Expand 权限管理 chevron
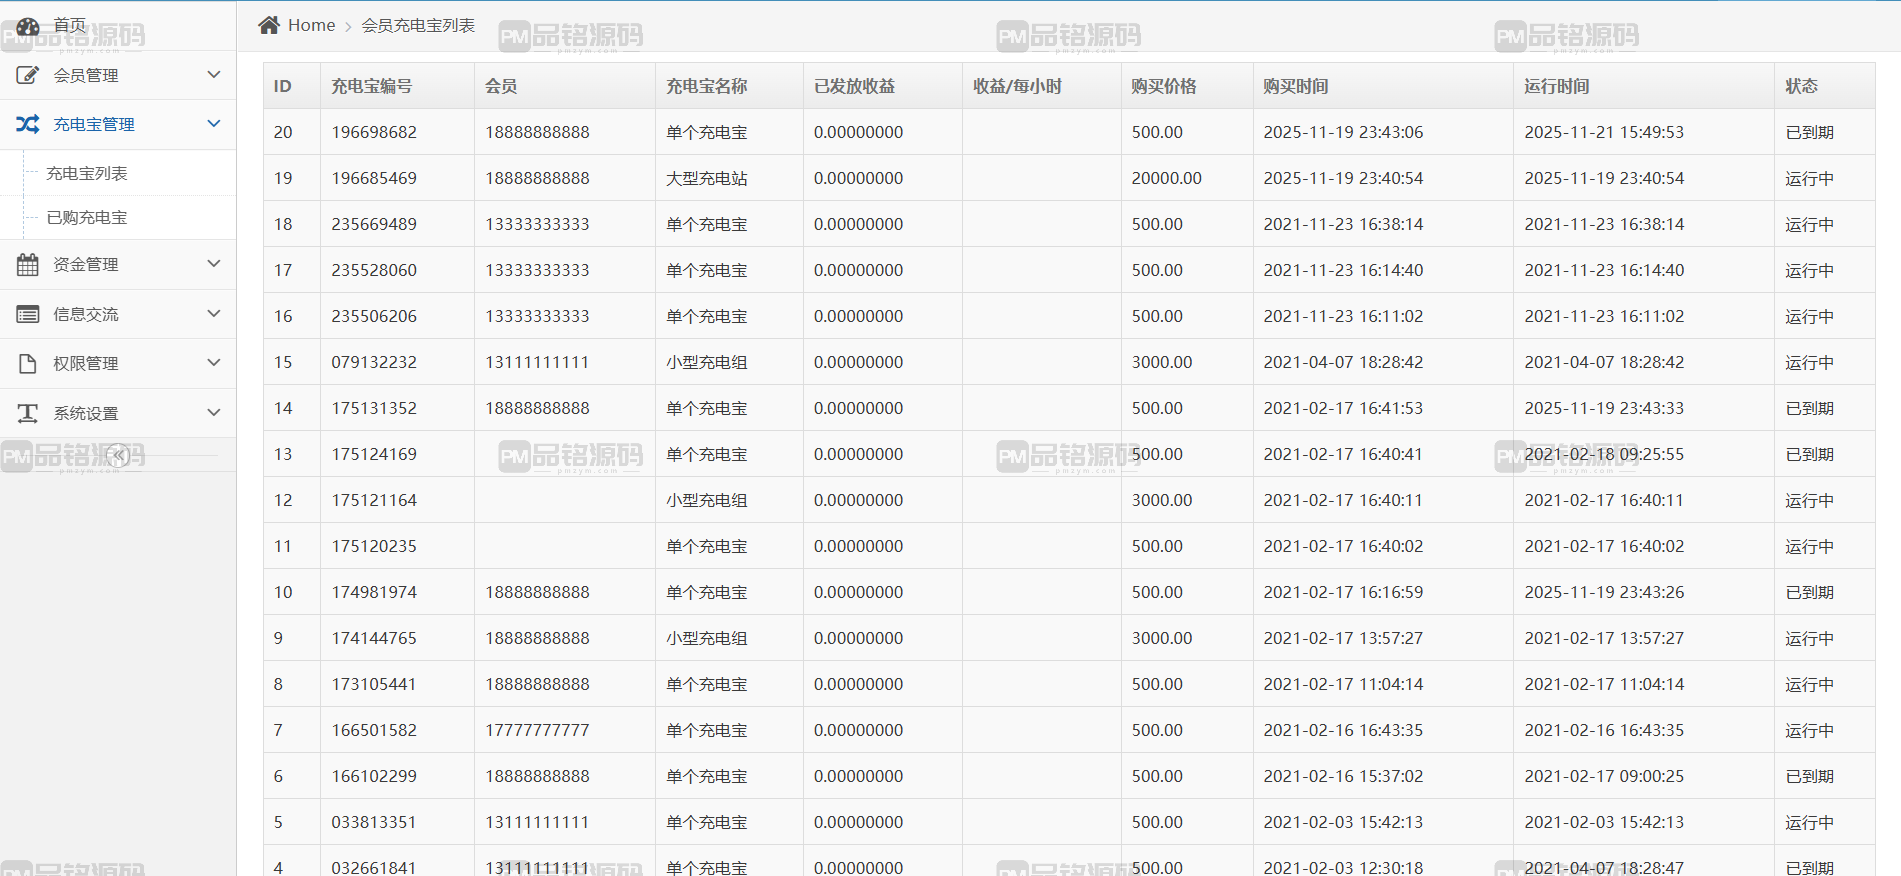The height and width of the screenshot is (876, 1901). tap(213, 363)
